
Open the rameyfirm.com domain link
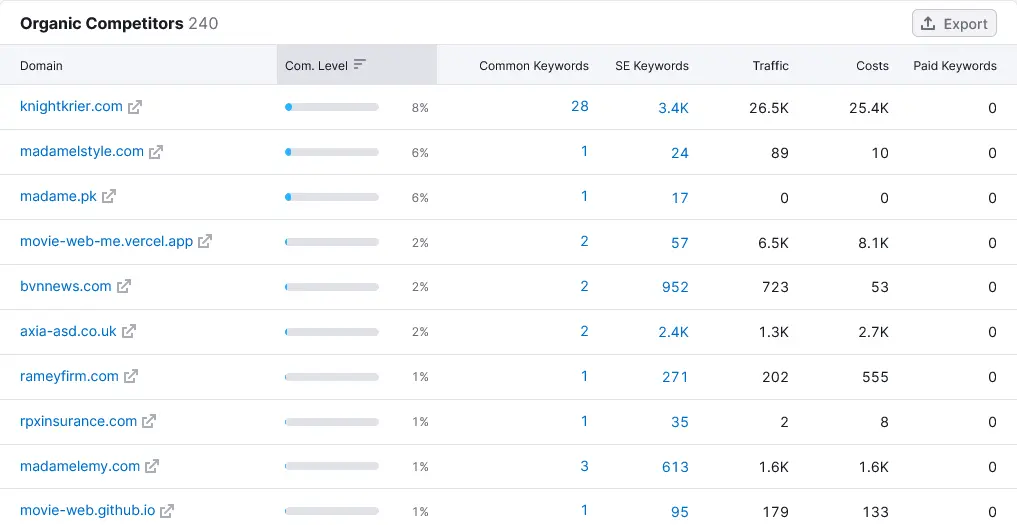69,376
